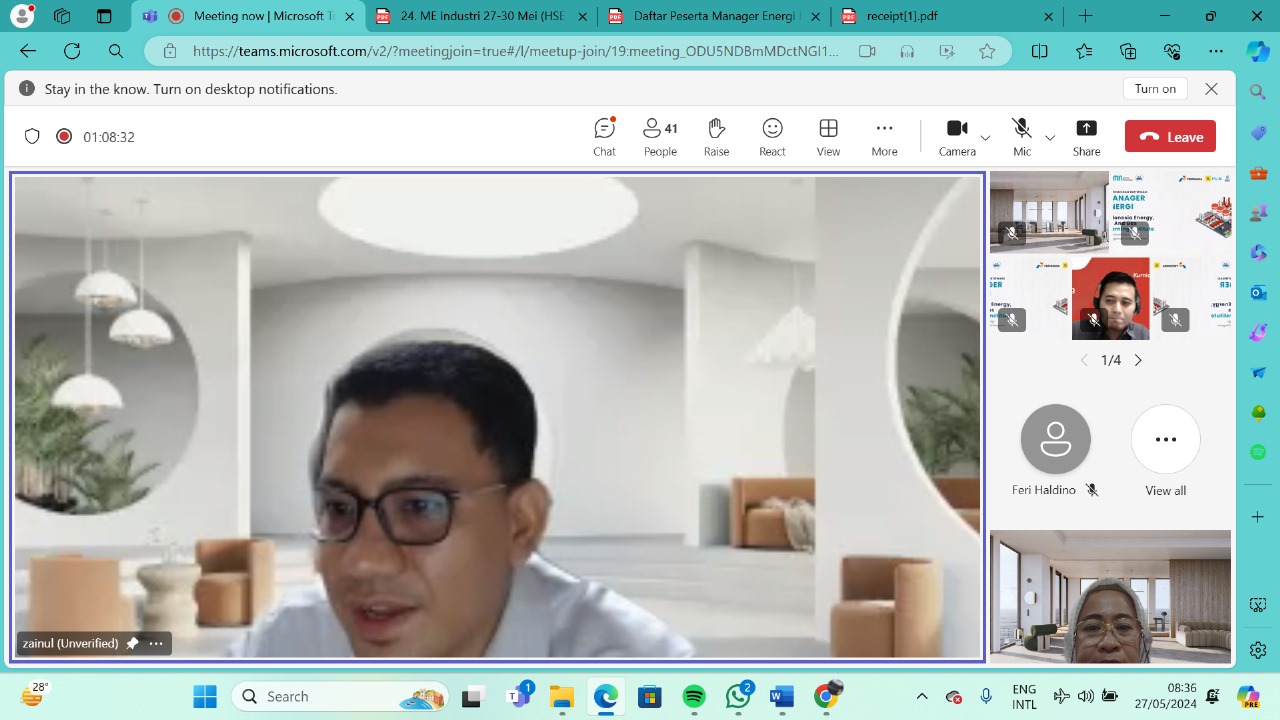Toggle the Mic mute button
The height and width of the screenshot is (720, 1280).
[1021, 137]
